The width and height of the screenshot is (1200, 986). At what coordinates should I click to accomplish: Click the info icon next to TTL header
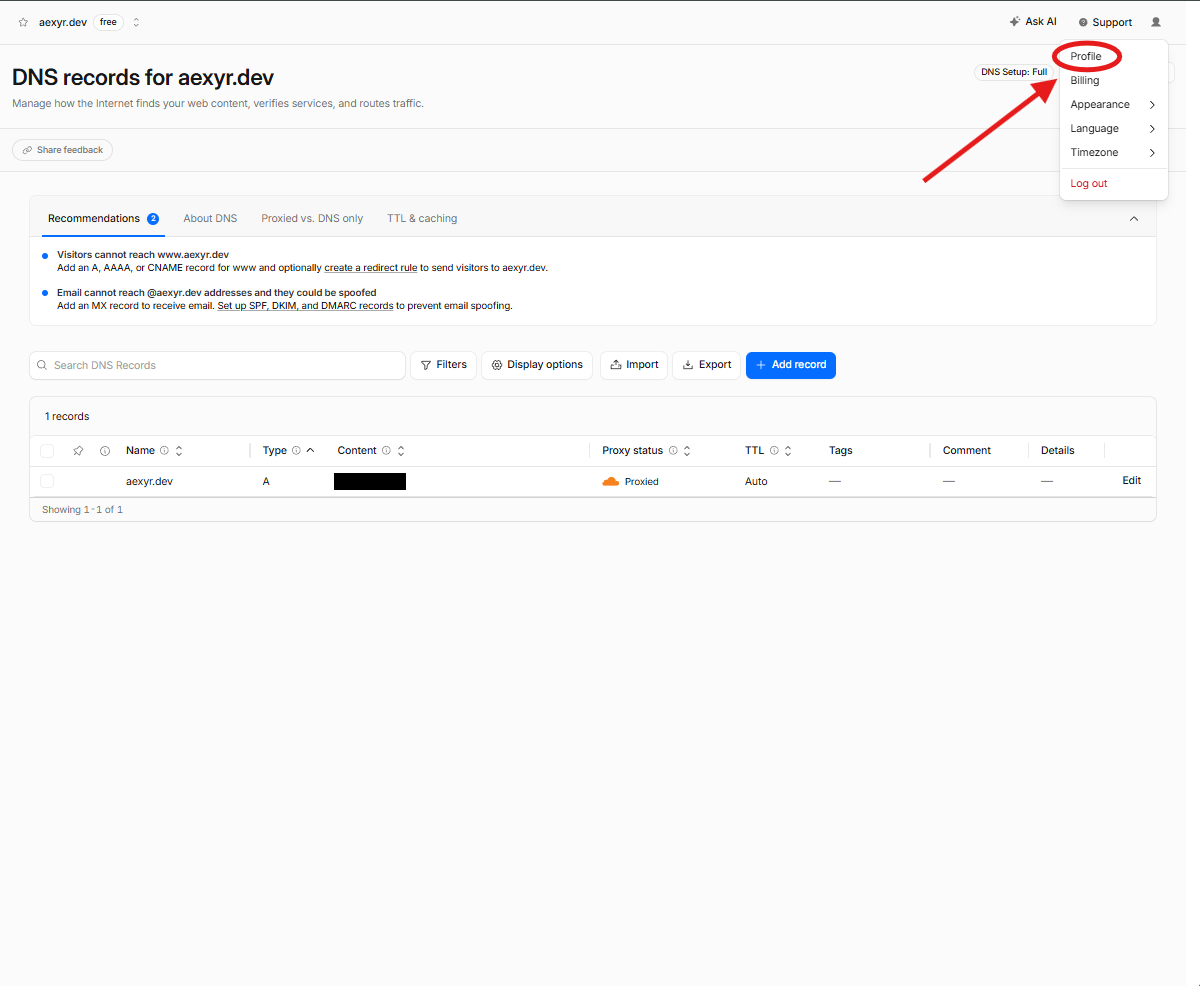[774, 451]
